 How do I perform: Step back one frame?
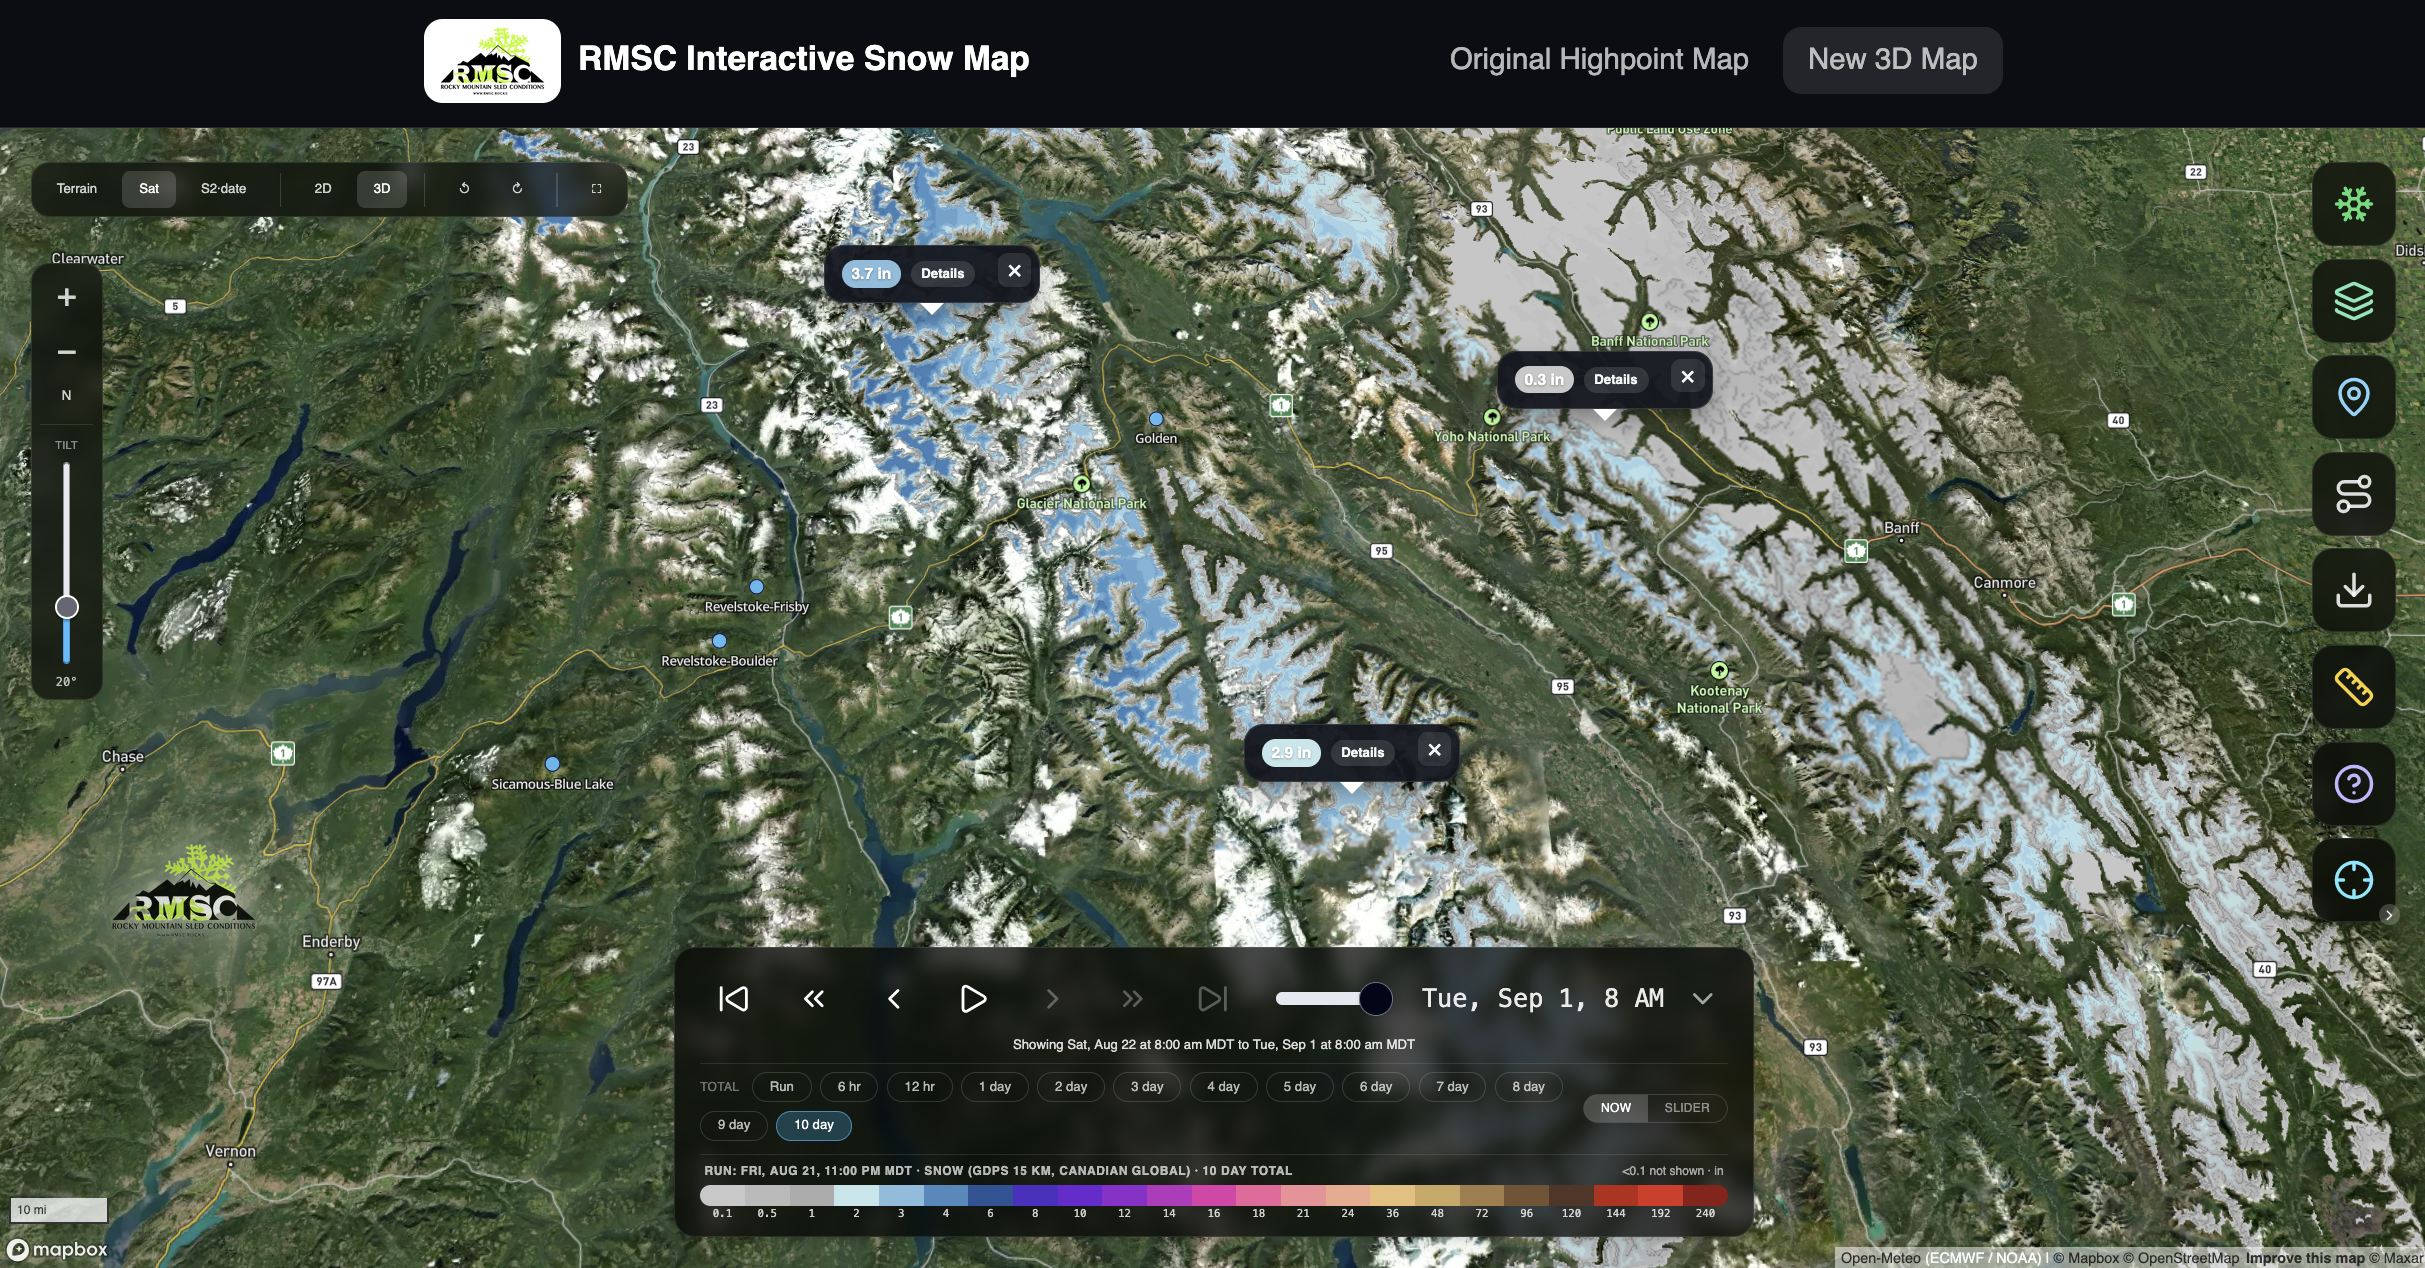click(x=894, y=998)
